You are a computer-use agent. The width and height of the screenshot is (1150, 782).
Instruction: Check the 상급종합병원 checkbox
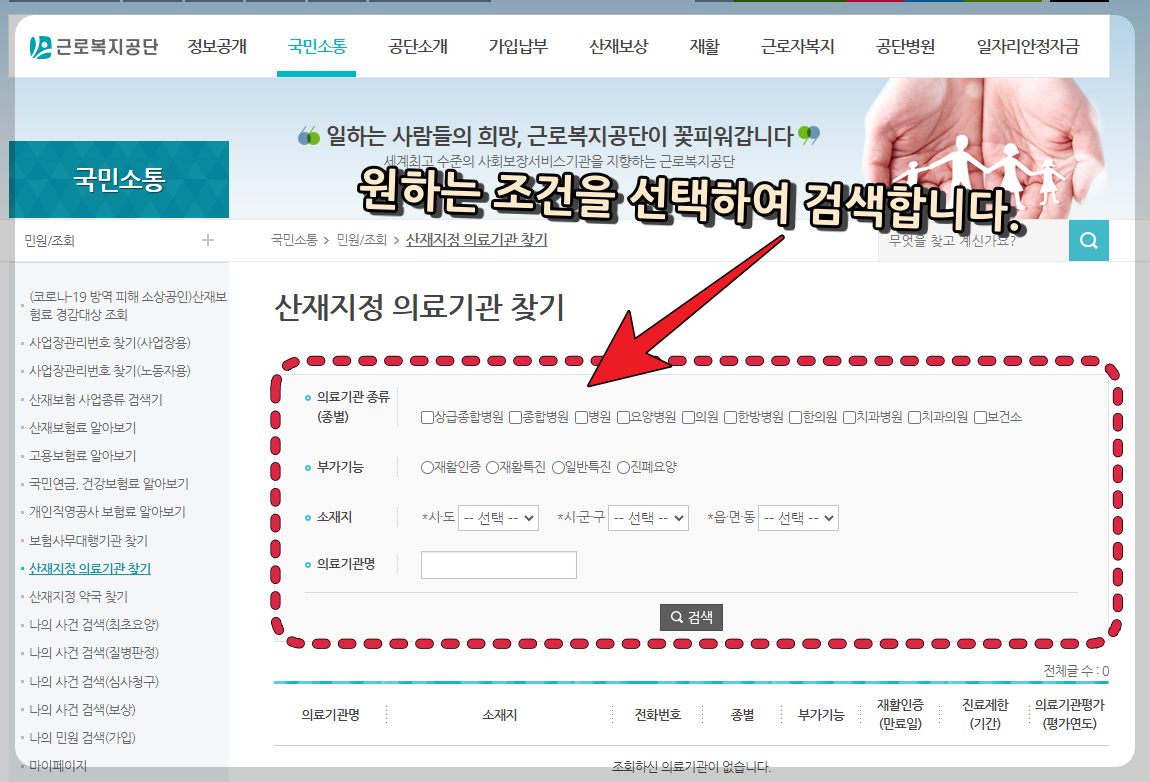click(426, 417)
